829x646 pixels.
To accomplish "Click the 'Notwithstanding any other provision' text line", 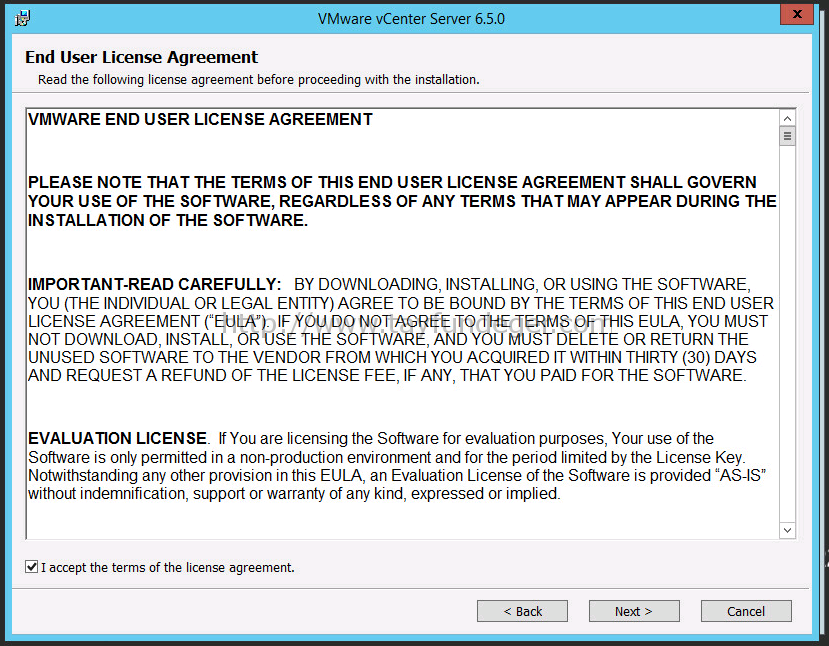I will click(397, 475).
